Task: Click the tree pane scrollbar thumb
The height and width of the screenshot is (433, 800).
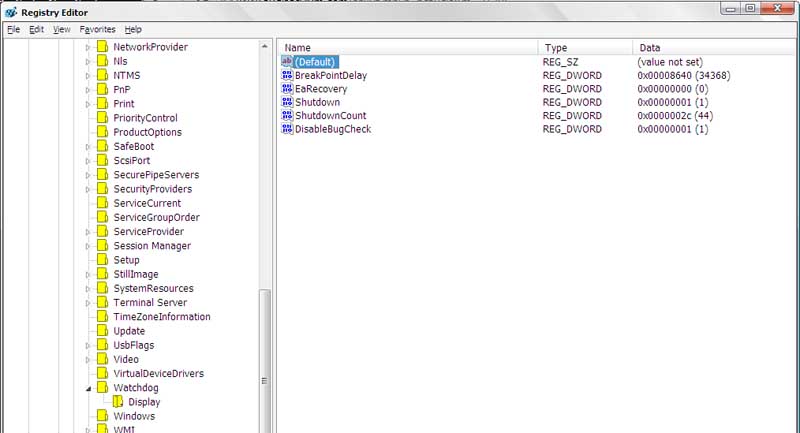Action: 264,361
